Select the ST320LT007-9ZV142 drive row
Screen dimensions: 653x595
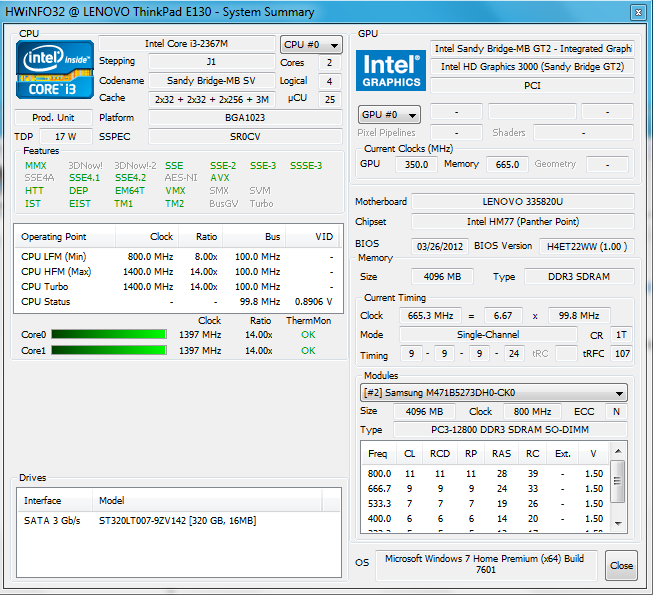[x=179, y=520]
